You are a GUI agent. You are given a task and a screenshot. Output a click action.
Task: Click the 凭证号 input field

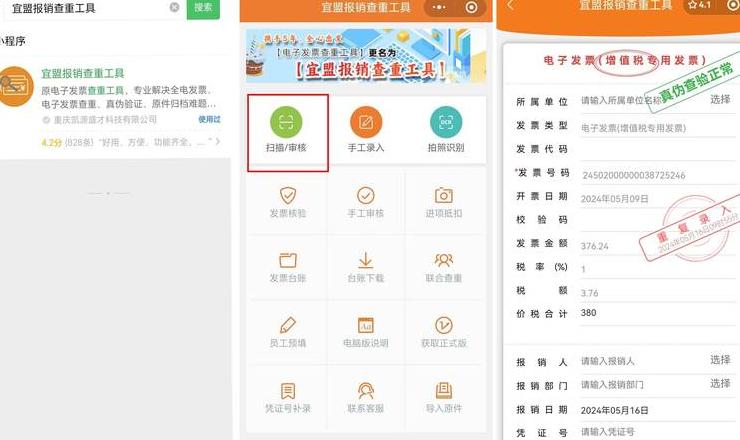(608, 432)
